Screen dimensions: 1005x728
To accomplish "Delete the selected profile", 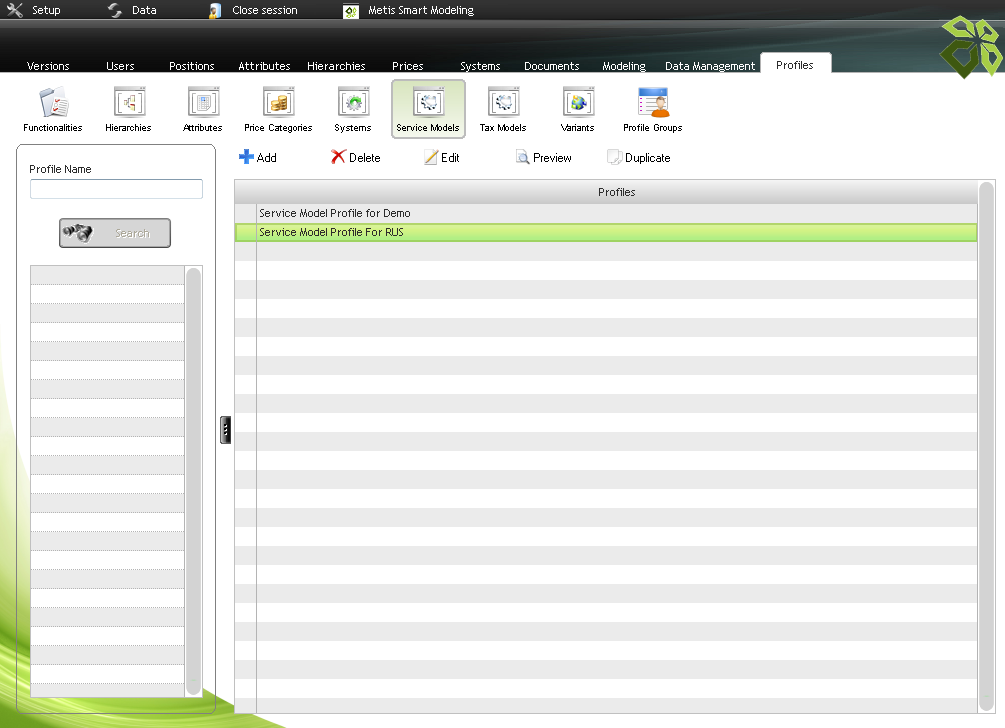I will click(356, 157).
